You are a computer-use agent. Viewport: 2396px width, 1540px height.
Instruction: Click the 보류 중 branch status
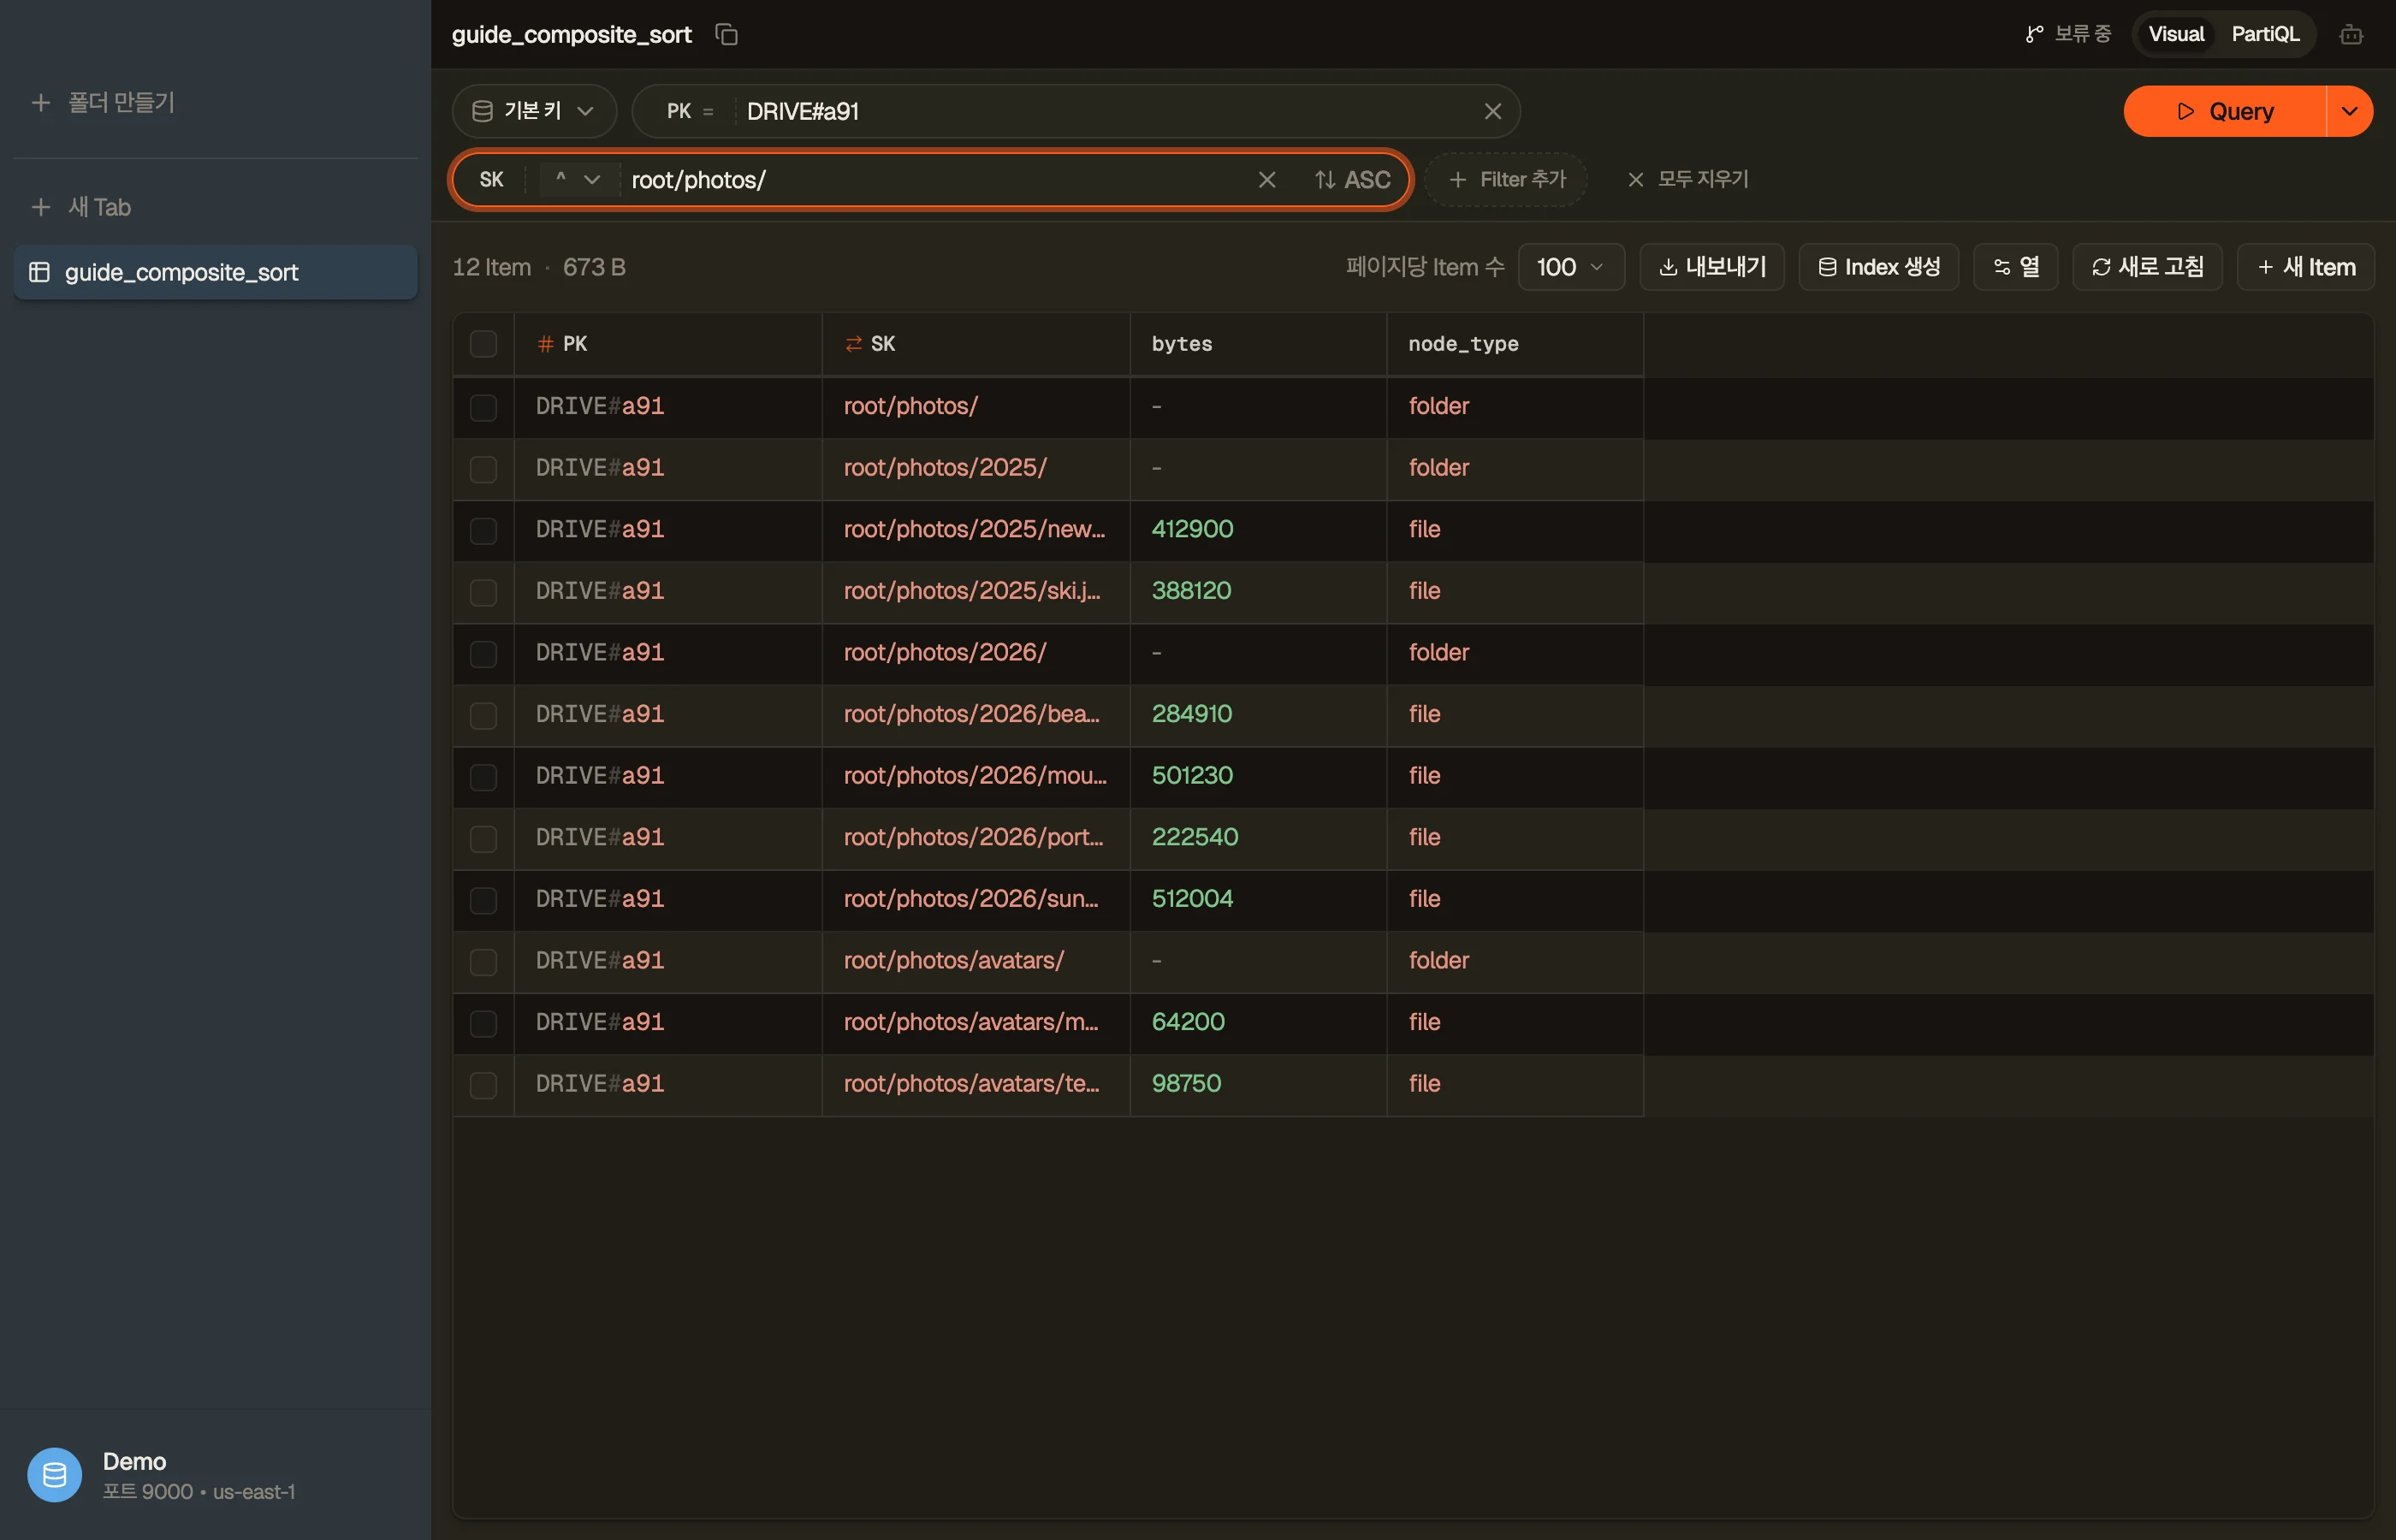pos(2068,34)
